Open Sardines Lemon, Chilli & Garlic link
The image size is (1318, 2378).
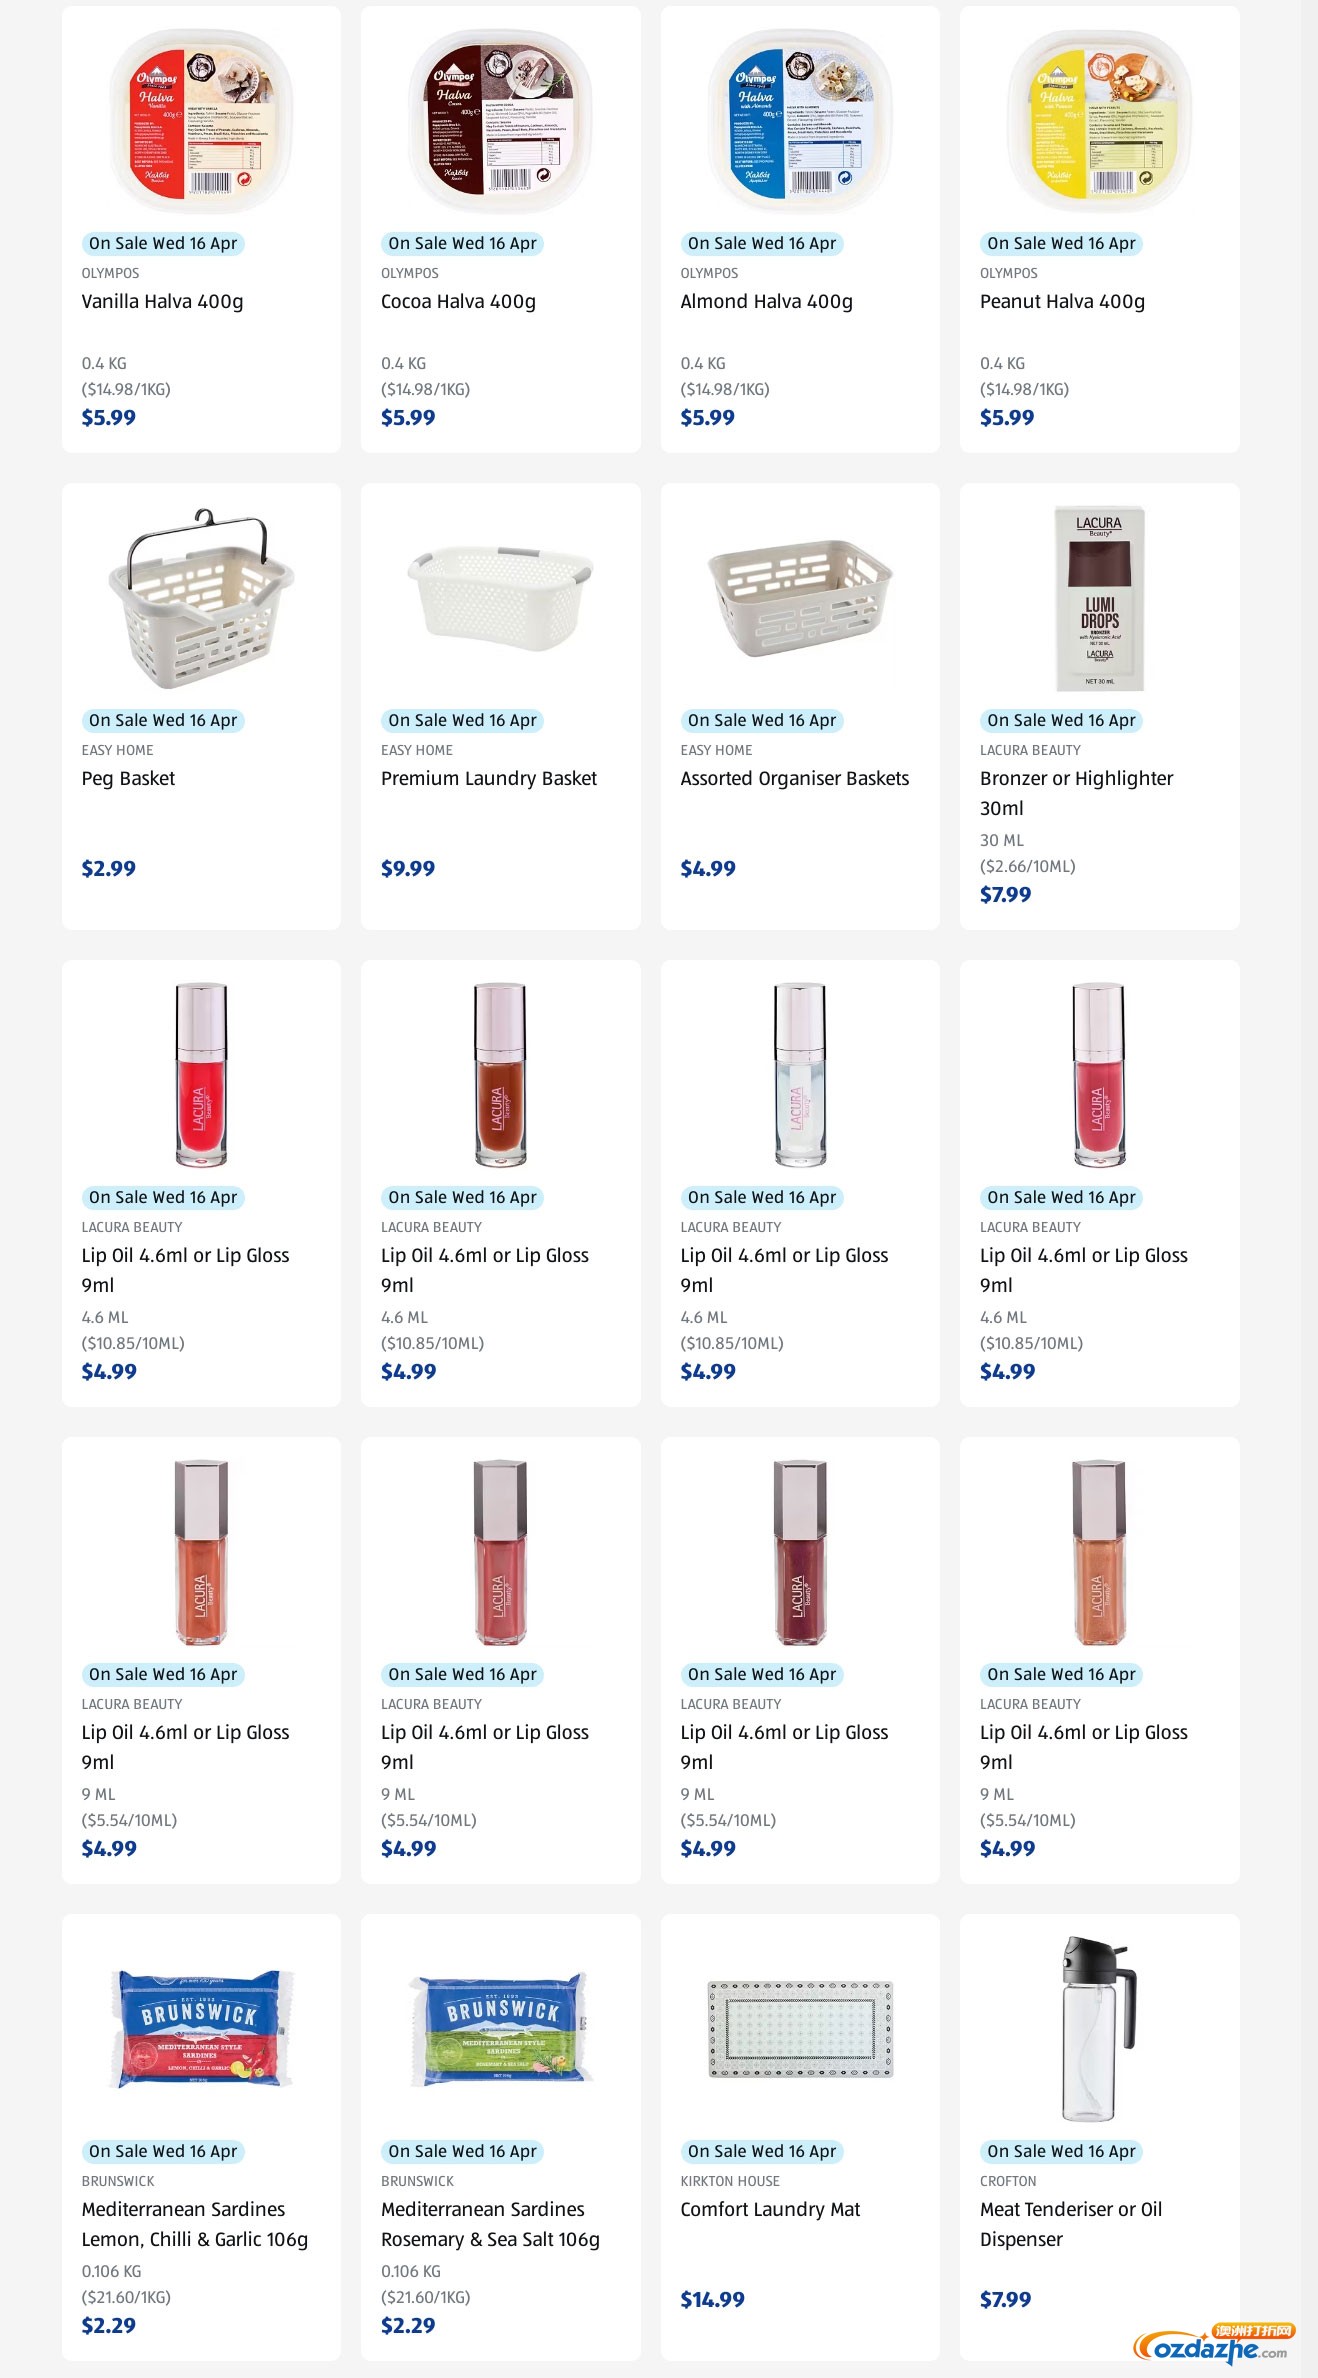194,2224
